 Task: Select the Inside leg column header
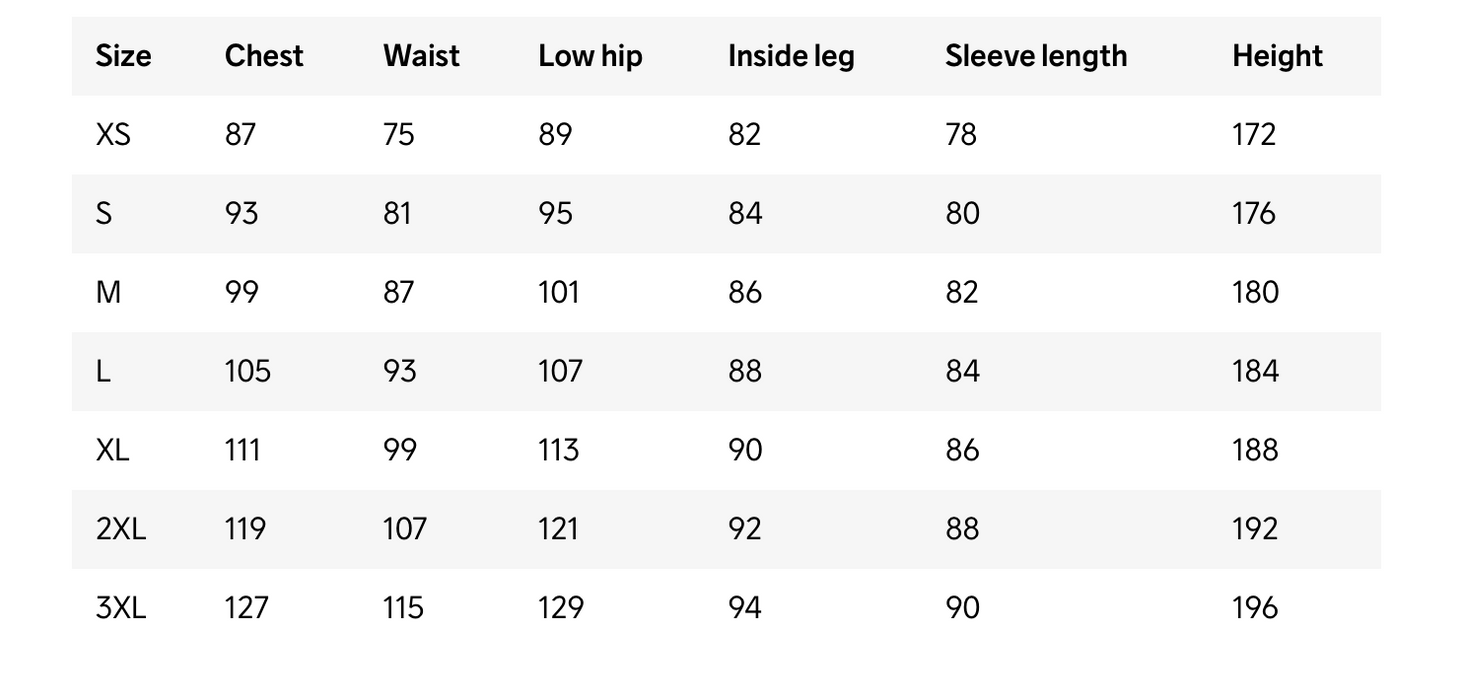click(x=791, y=56)
